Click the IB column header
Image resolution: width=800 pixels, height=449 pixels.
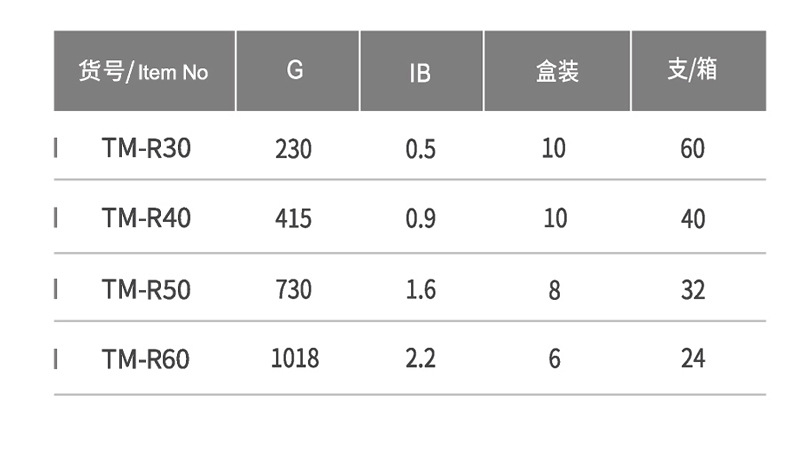[x=420, y=72]
